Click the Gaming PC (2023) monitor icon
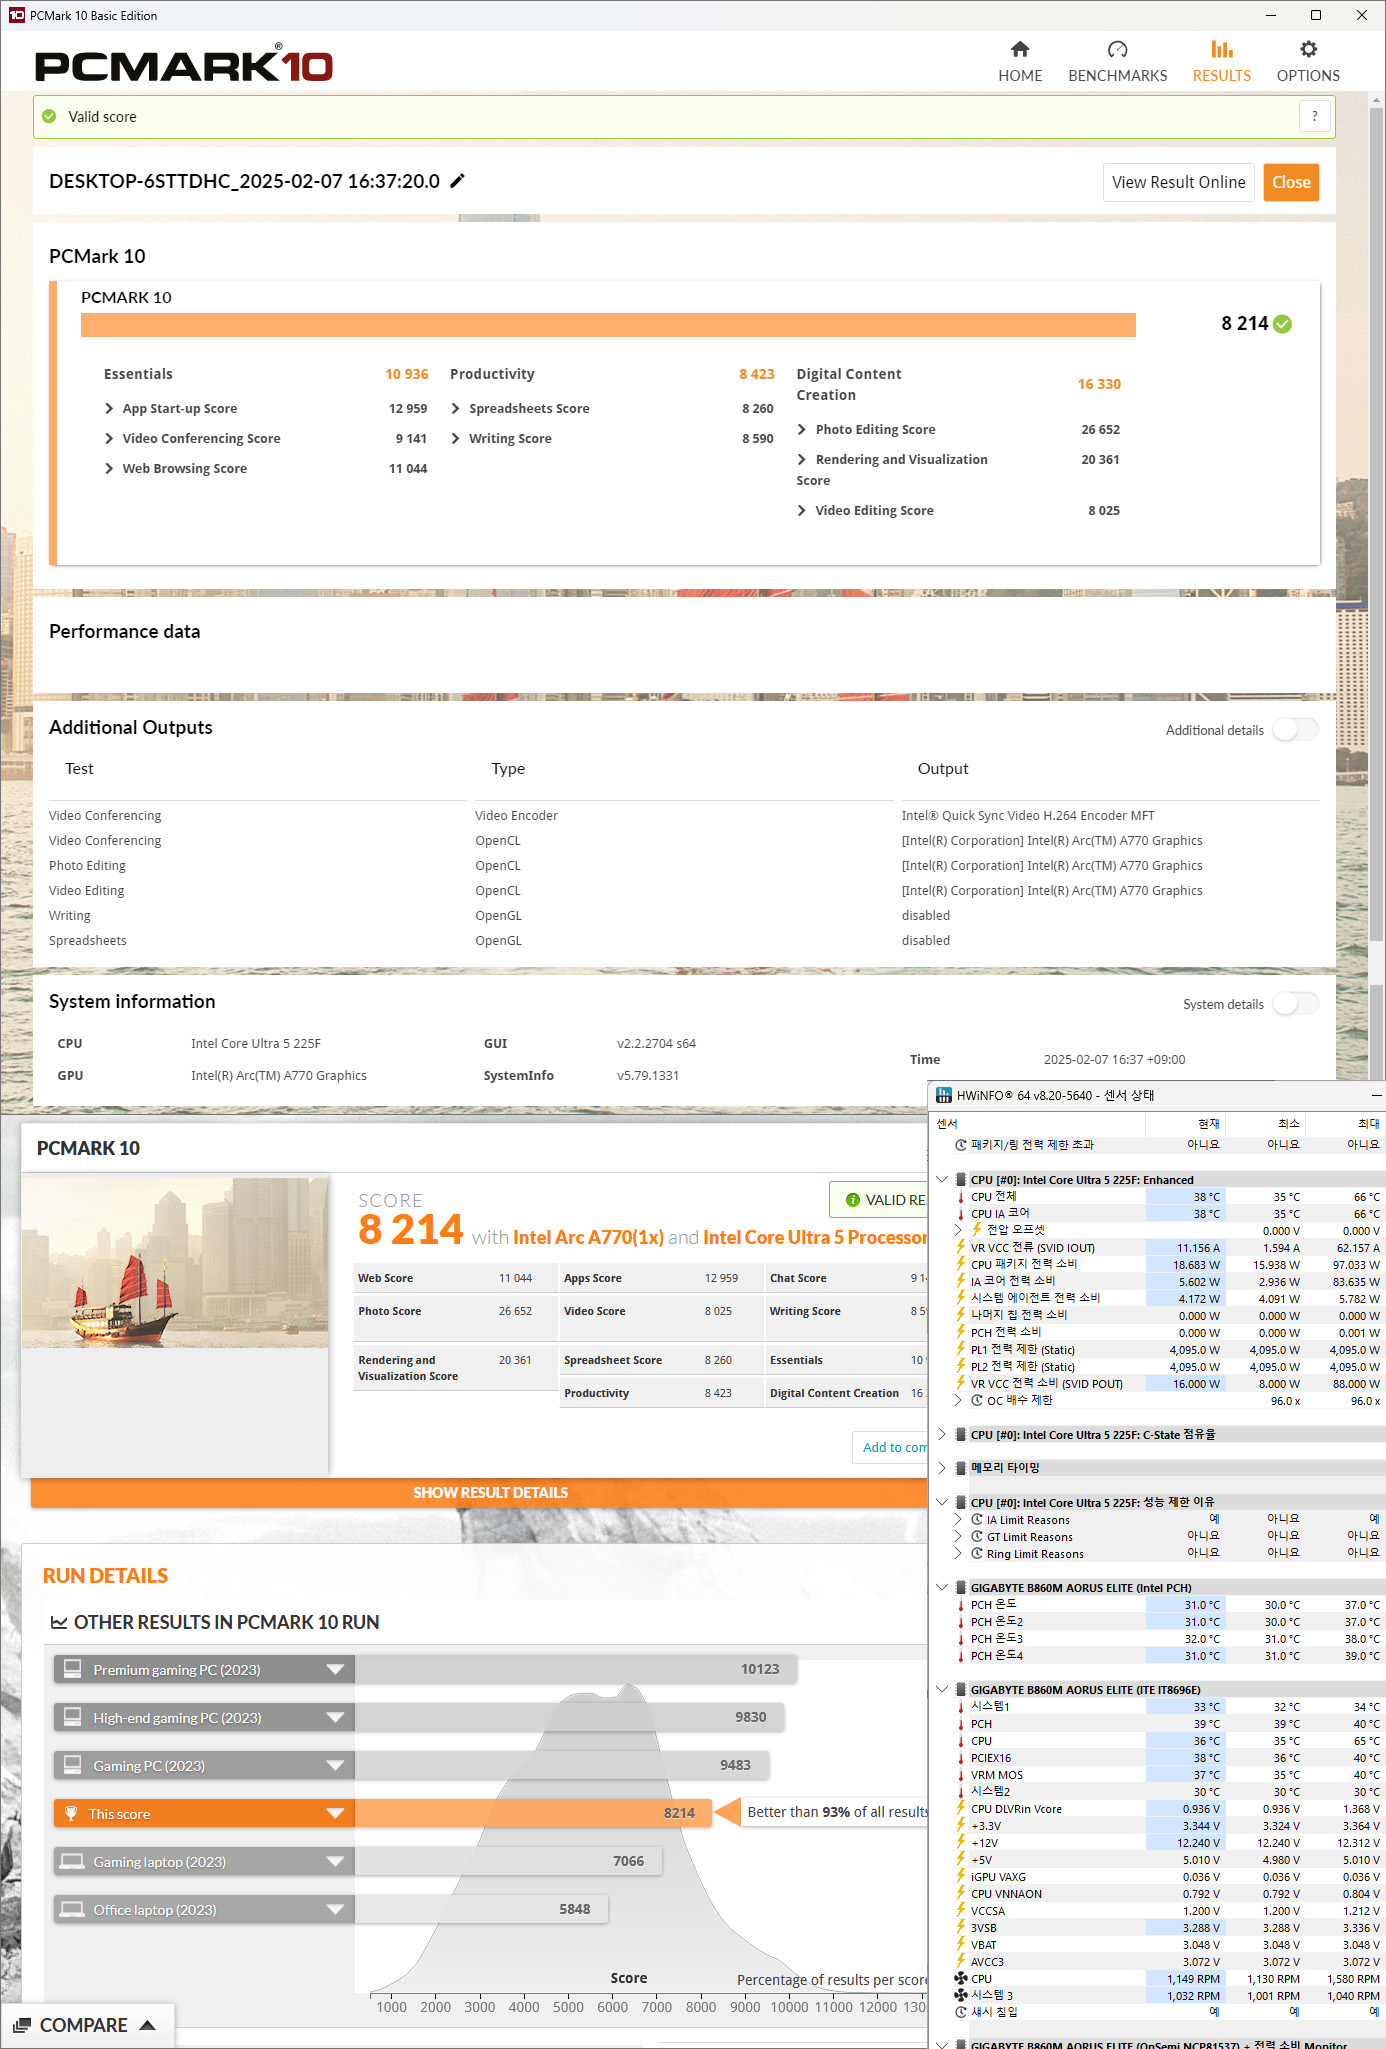Viewport: 1386px width, 2049px height. tap(73, 1765)
